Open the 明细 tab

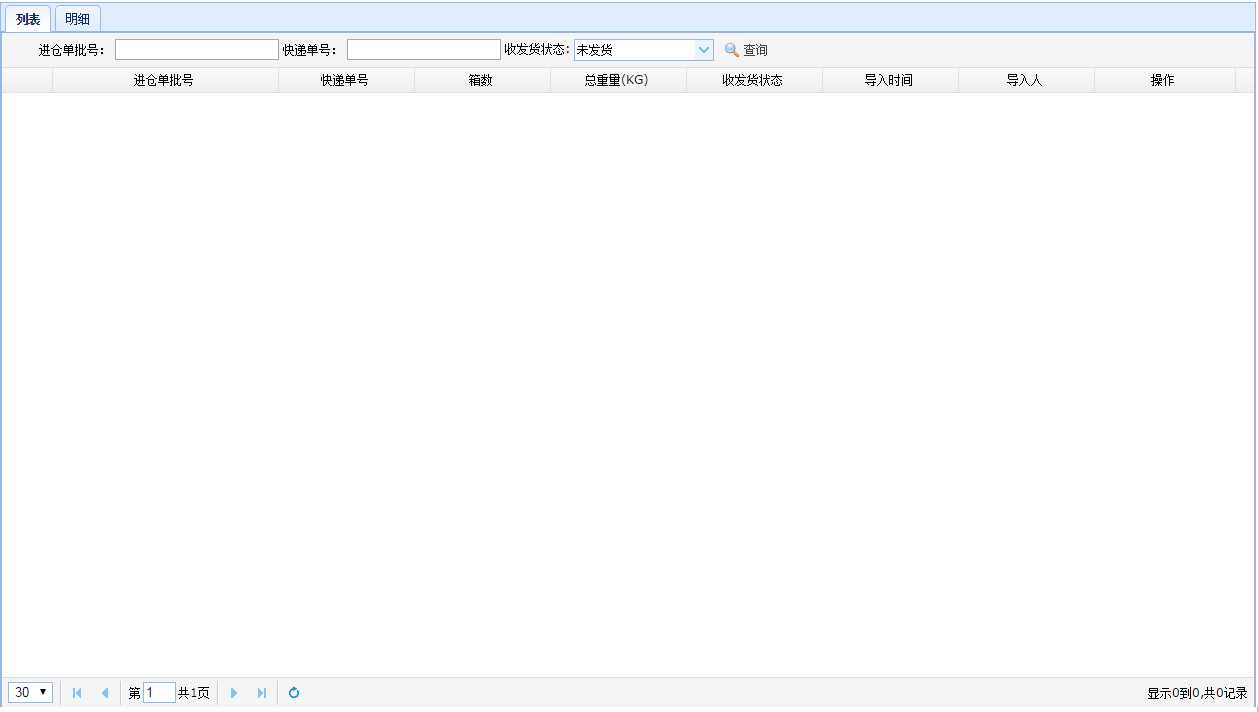77,19
